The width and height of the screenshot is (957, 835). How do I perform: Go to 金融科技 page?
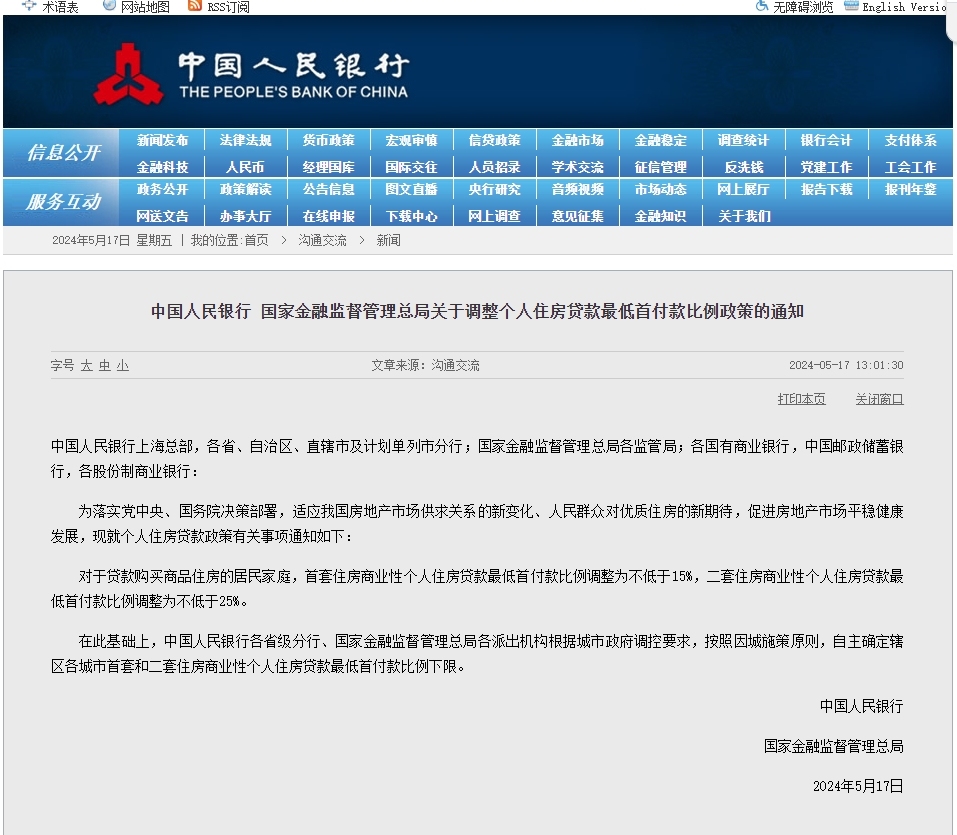(x=162, y=167)
